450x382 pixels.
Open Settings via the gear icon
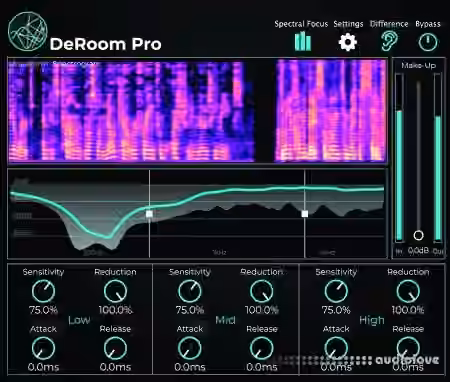coord(348,42)
